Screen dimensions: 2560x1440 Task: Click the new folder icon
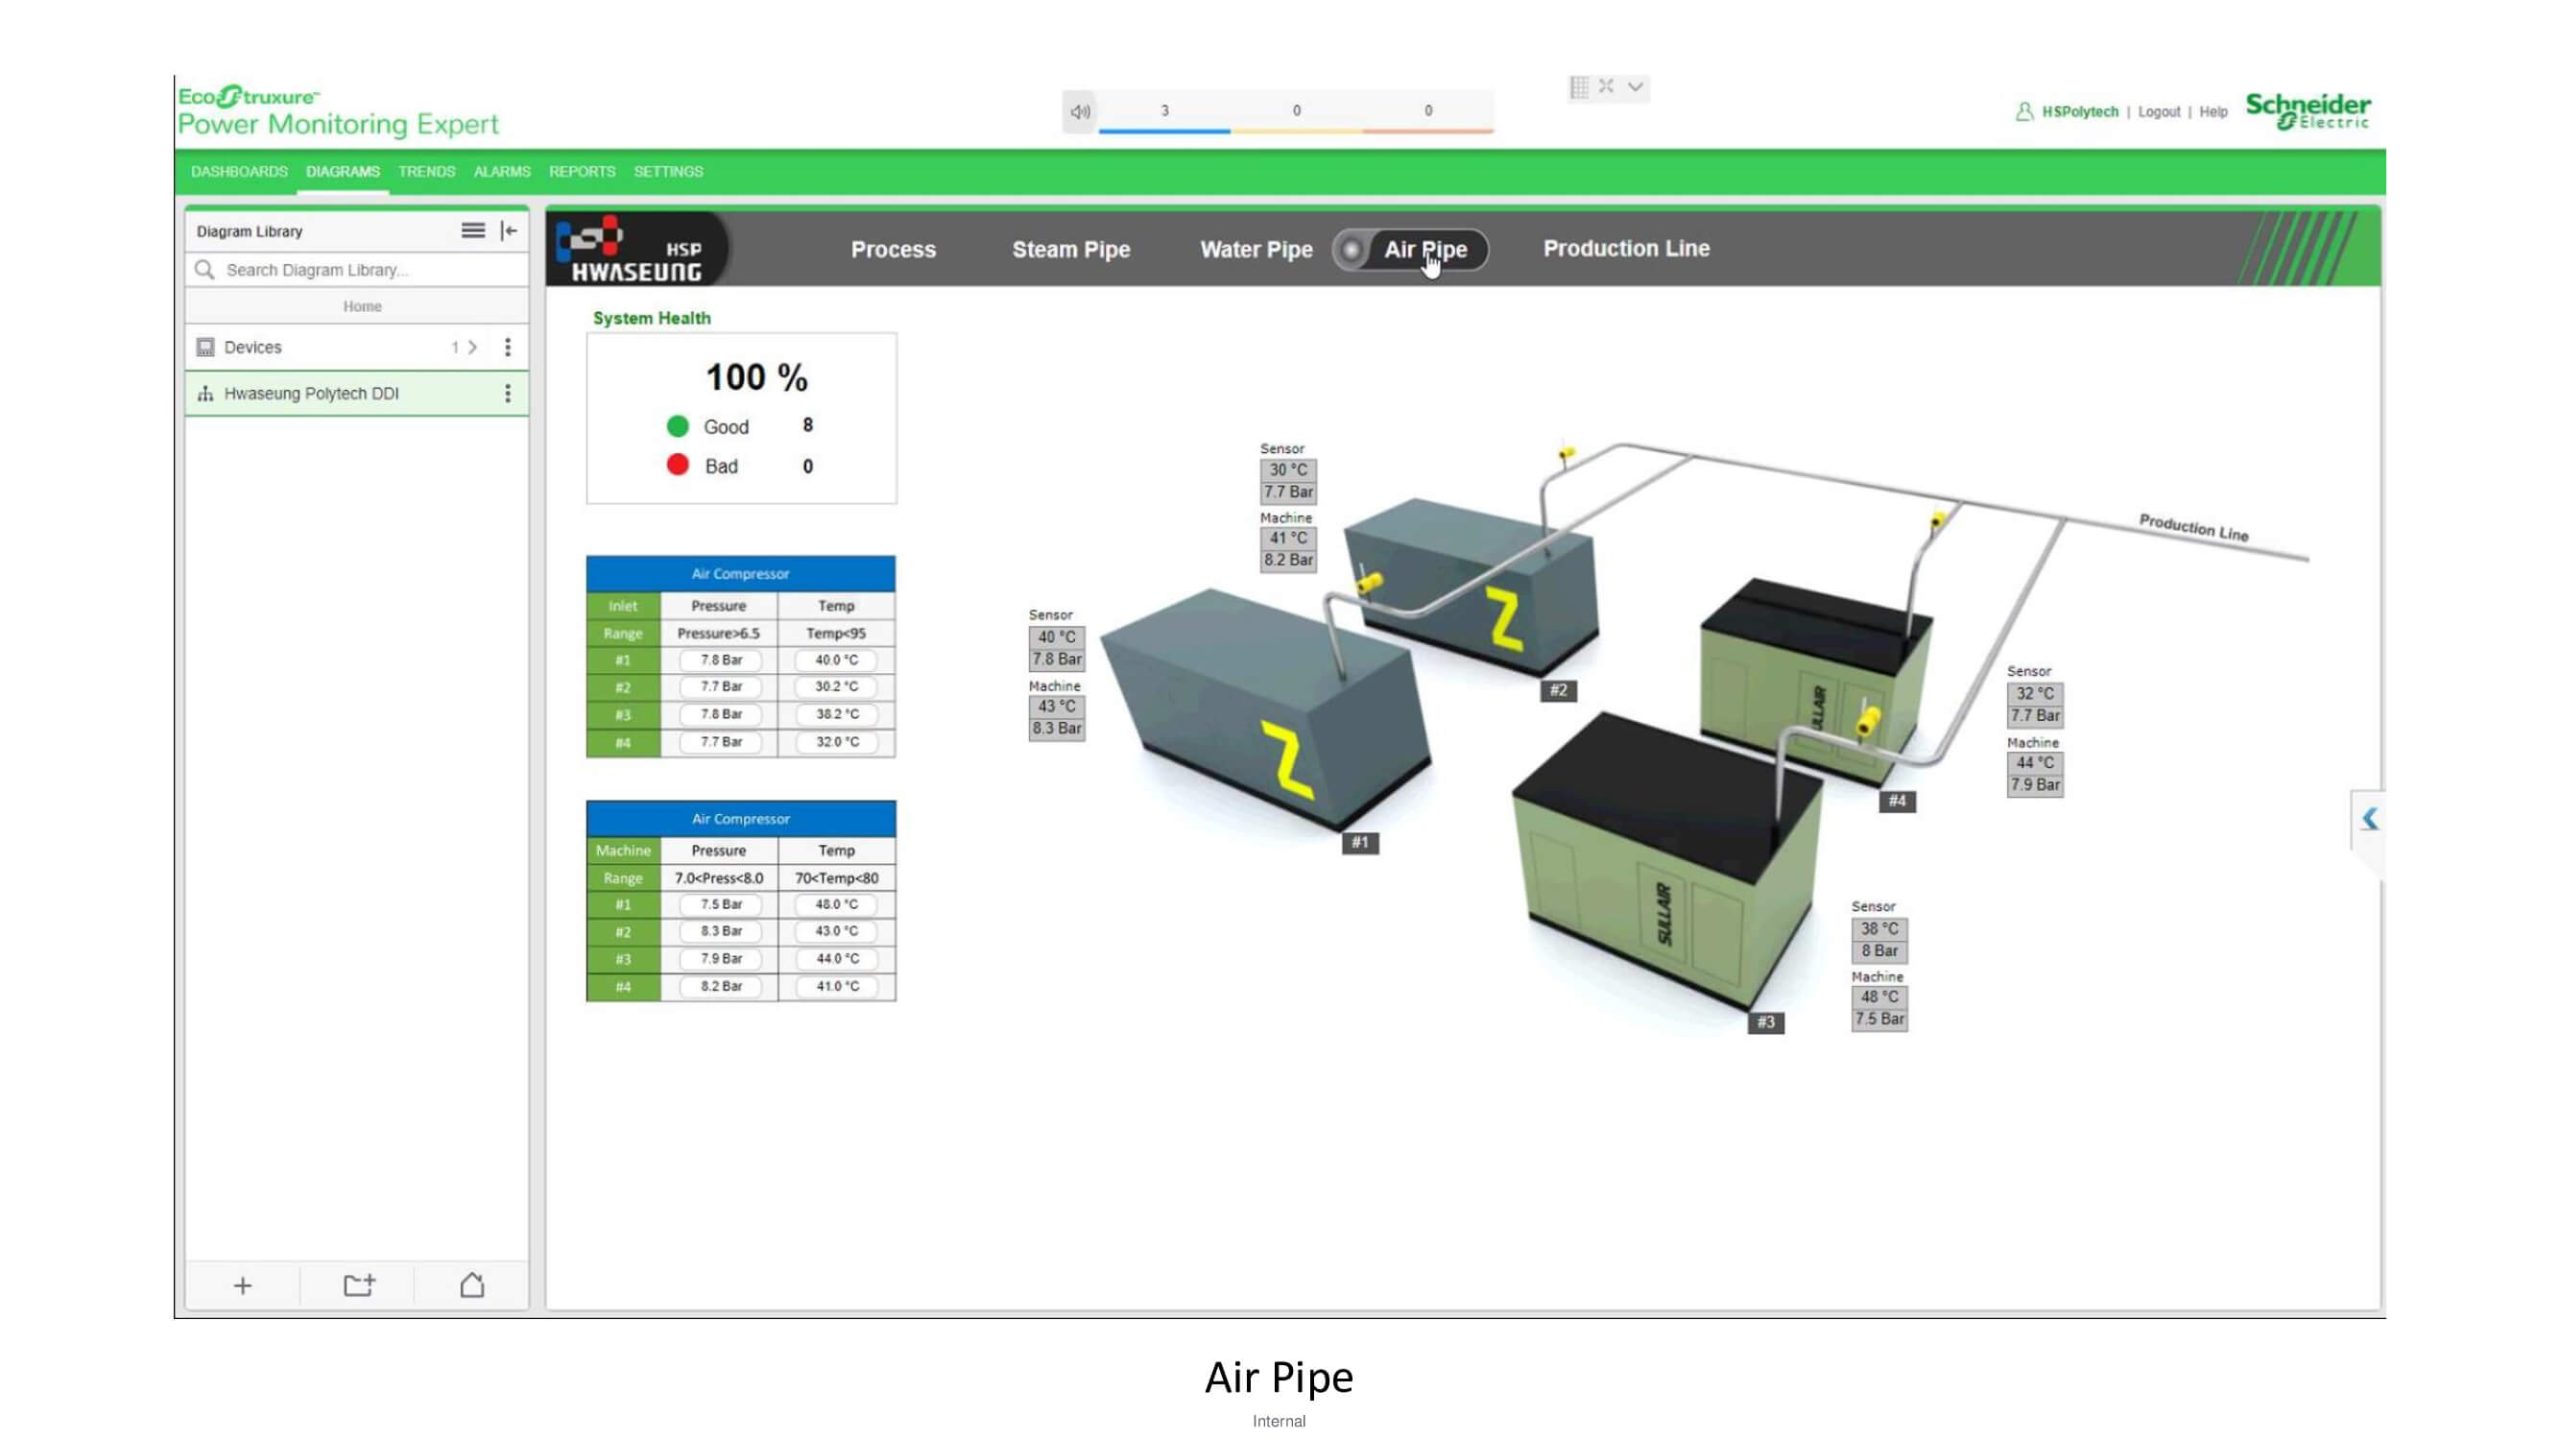point(358,1285)
